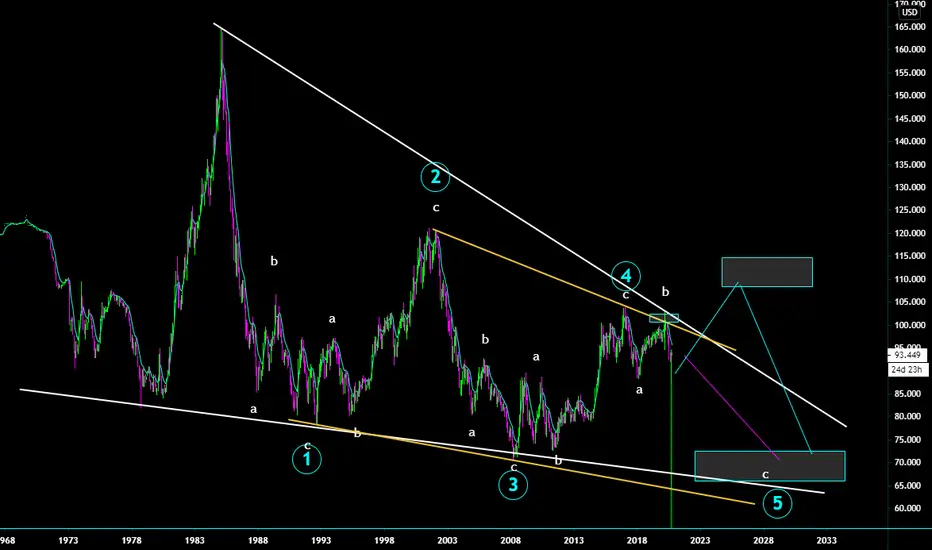Click the 140.000 price axis label

(910, 142)
